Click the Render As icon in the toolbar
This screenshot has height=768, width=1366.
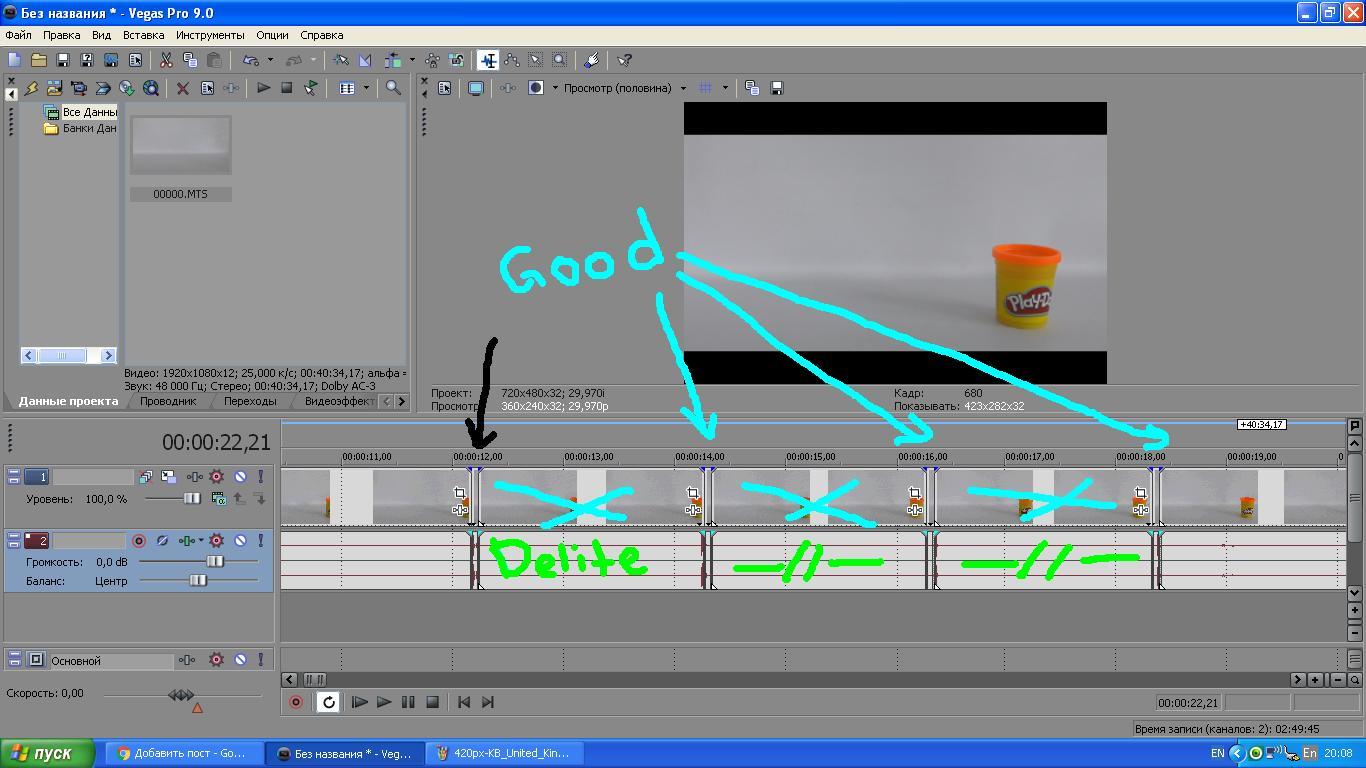[111, 60]
